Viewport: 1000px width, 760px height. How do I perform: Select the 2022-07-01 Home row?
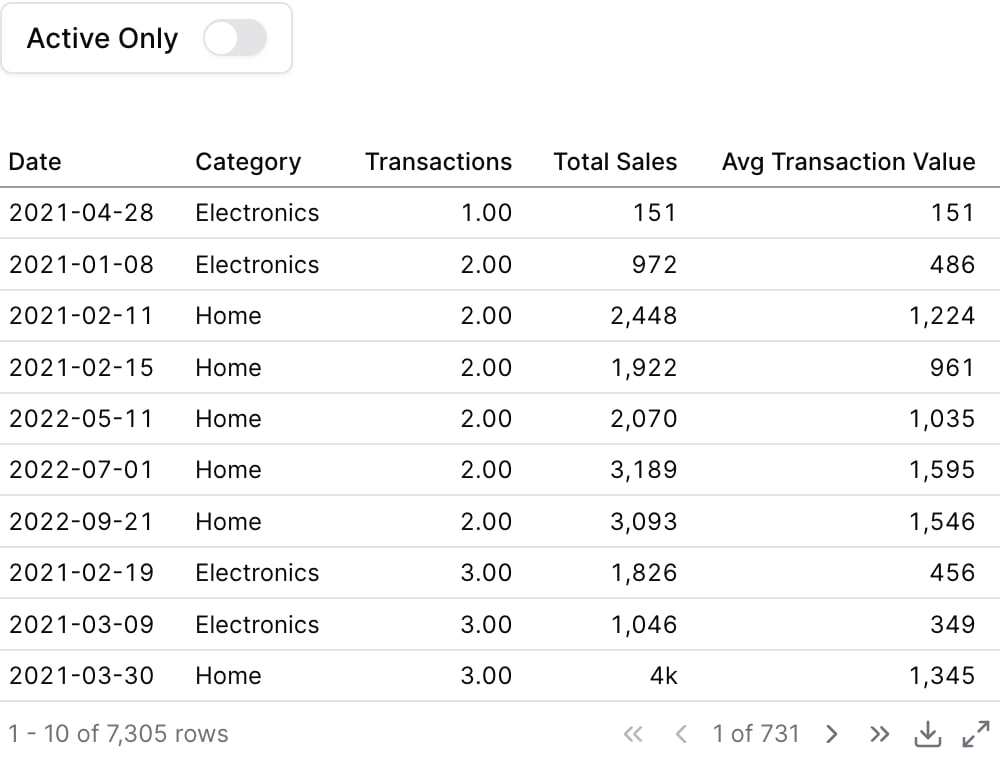coord(500,470)
